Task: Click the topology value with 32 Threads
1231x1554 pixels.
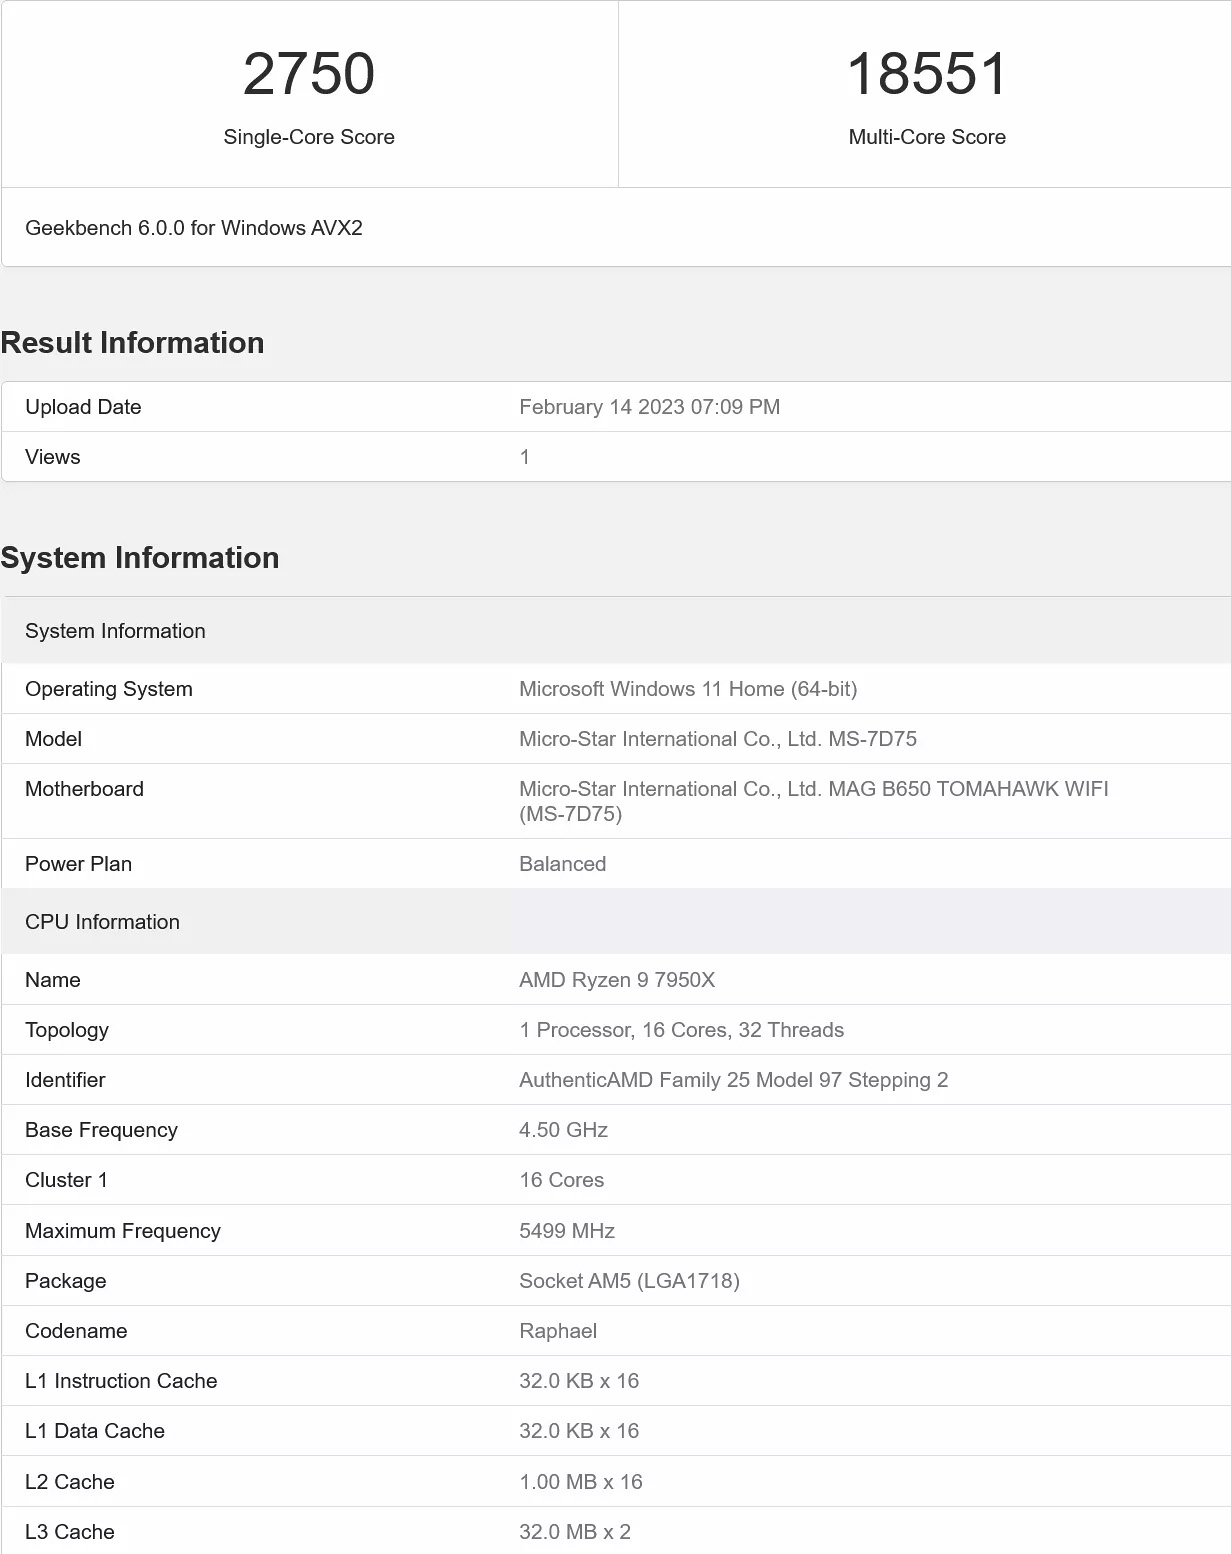Action: 681,1030
